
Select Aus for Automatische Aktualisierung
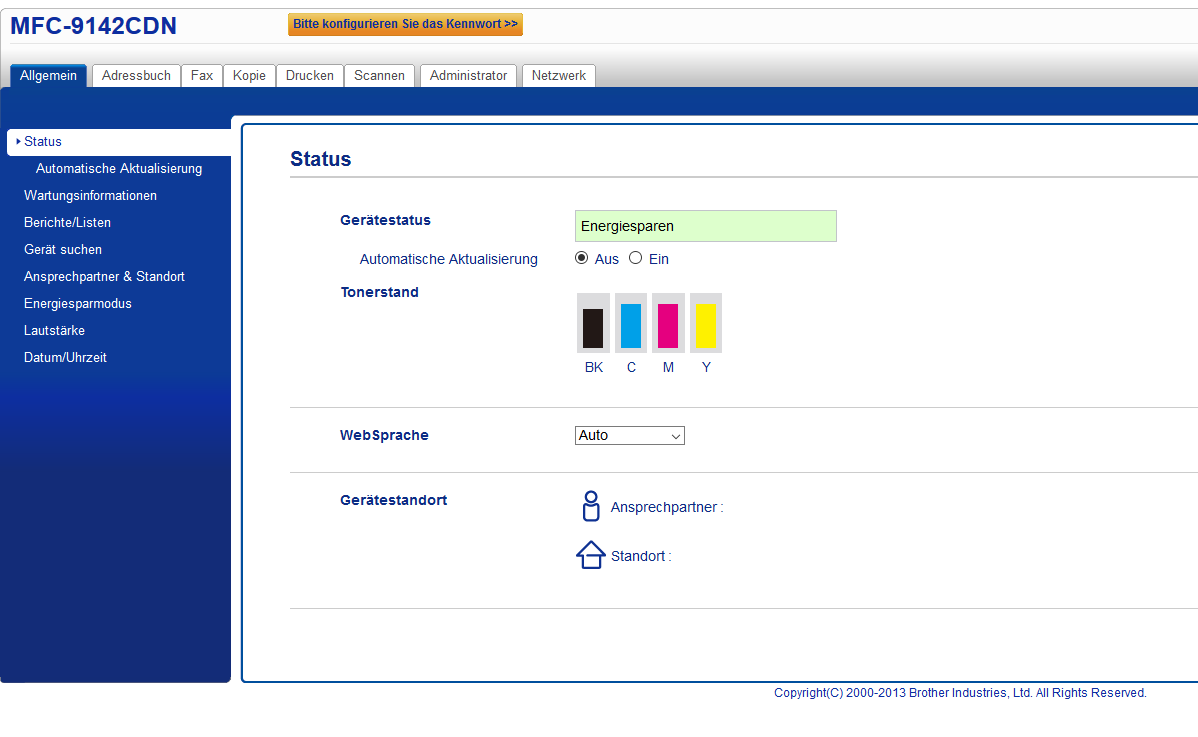(x=581, y=258)
